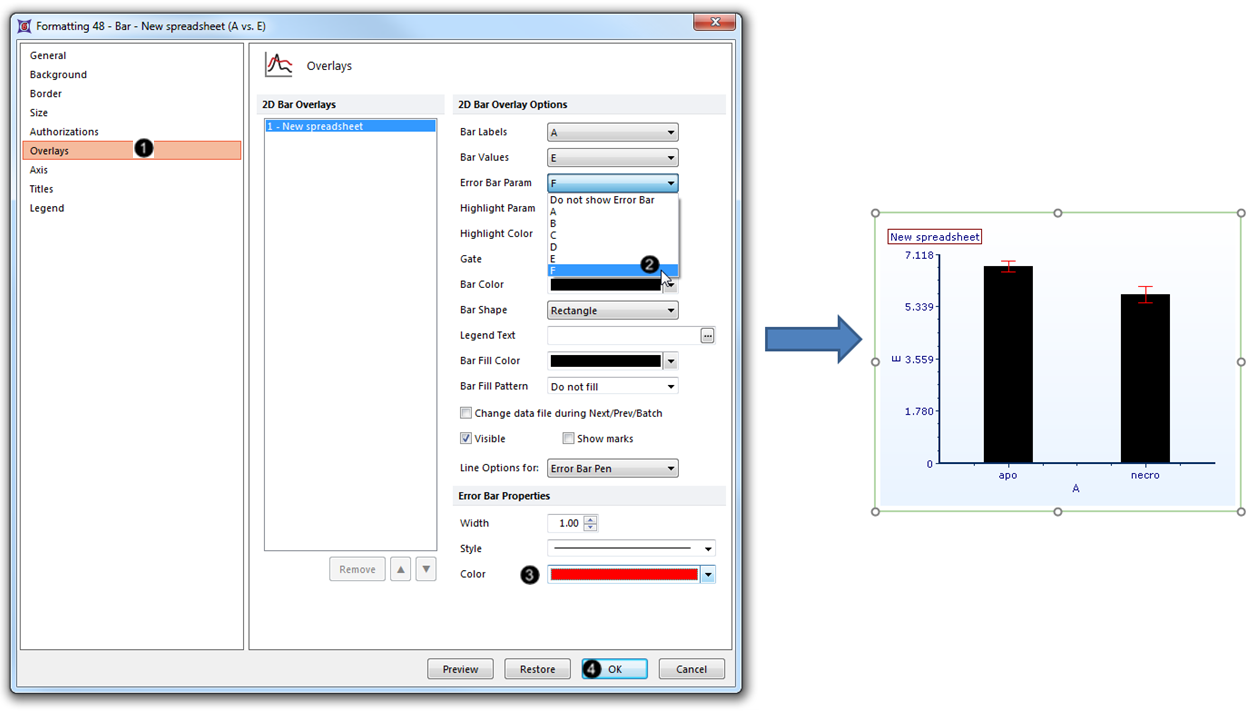Move overlay up with the up arrow button
Image resolution: width=1246 pixels, height=719 pixels.
(x=400, y=569)
